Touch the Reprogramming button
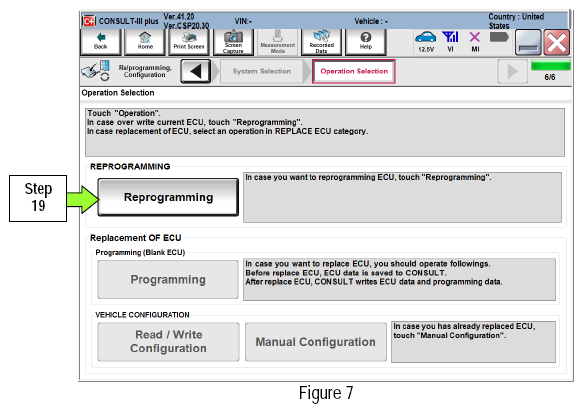This screenshot has width=583, height=413. pyautogui.click(x=168, y=197)
